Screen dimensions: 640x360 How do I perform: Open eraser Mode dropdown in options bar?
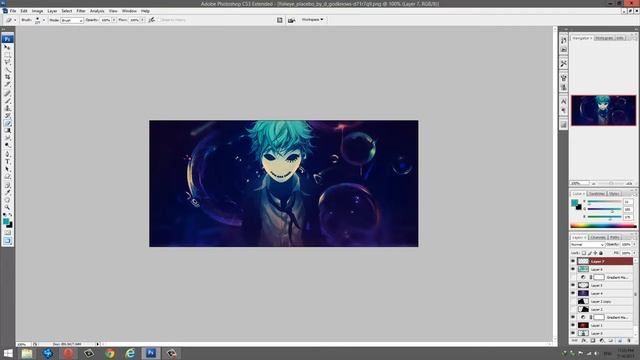[x=72, y=20]
